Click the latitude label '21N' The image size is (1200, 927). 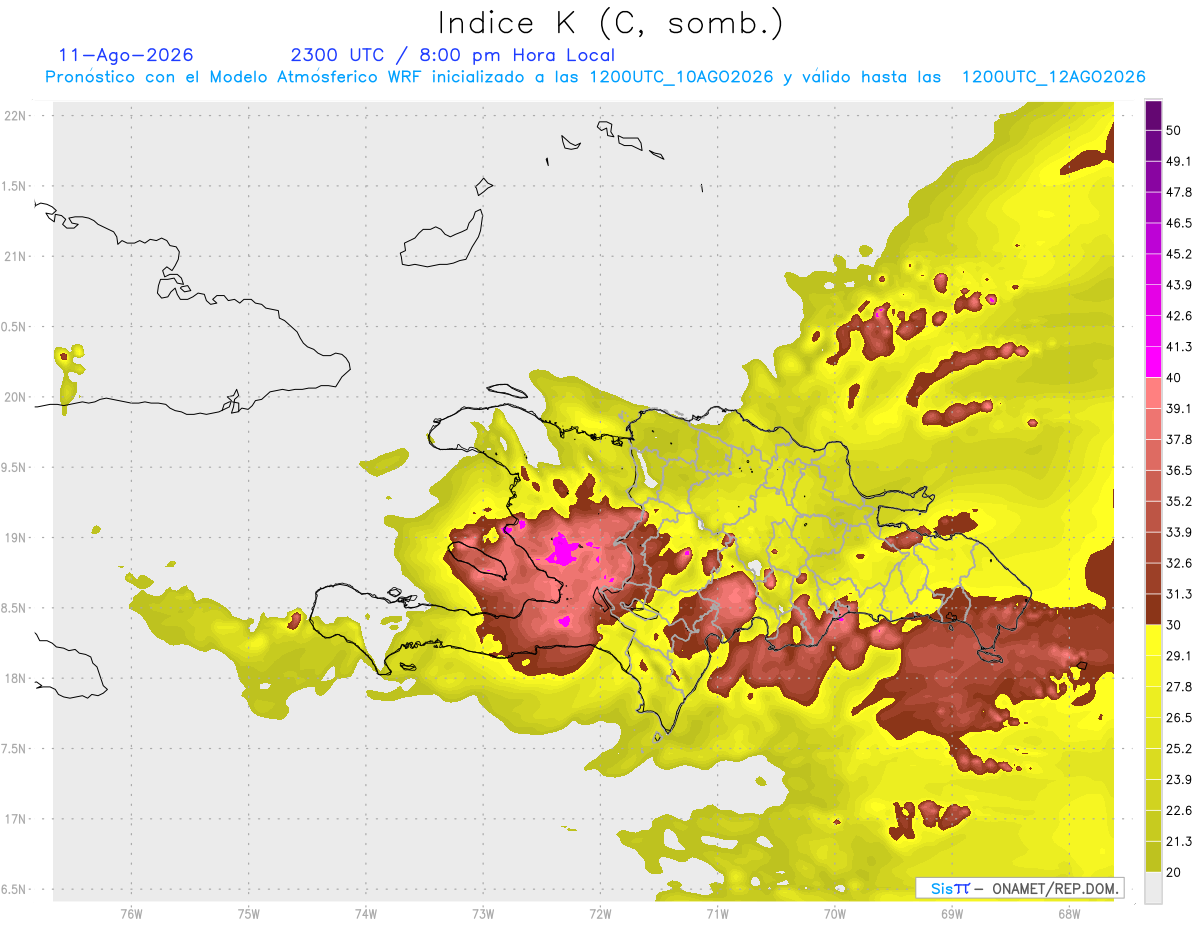click(16, 256)
